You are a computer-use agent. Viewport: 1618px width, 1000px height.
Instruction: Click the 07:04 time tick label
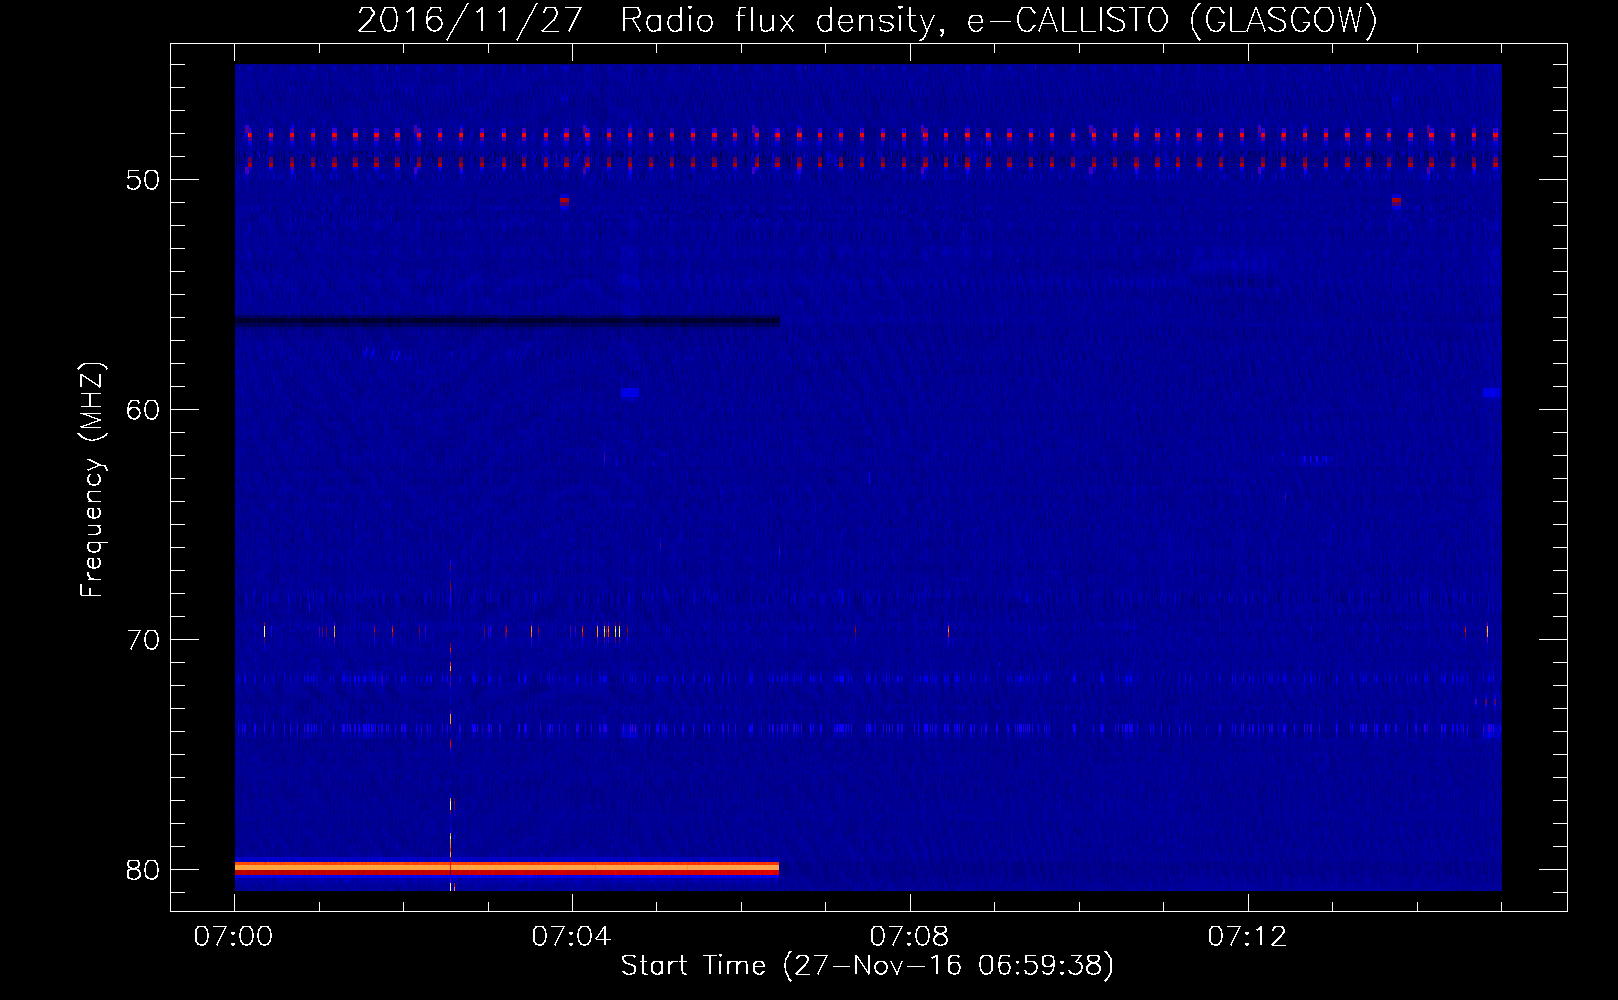pyautogui.click(x=571, y=937)
